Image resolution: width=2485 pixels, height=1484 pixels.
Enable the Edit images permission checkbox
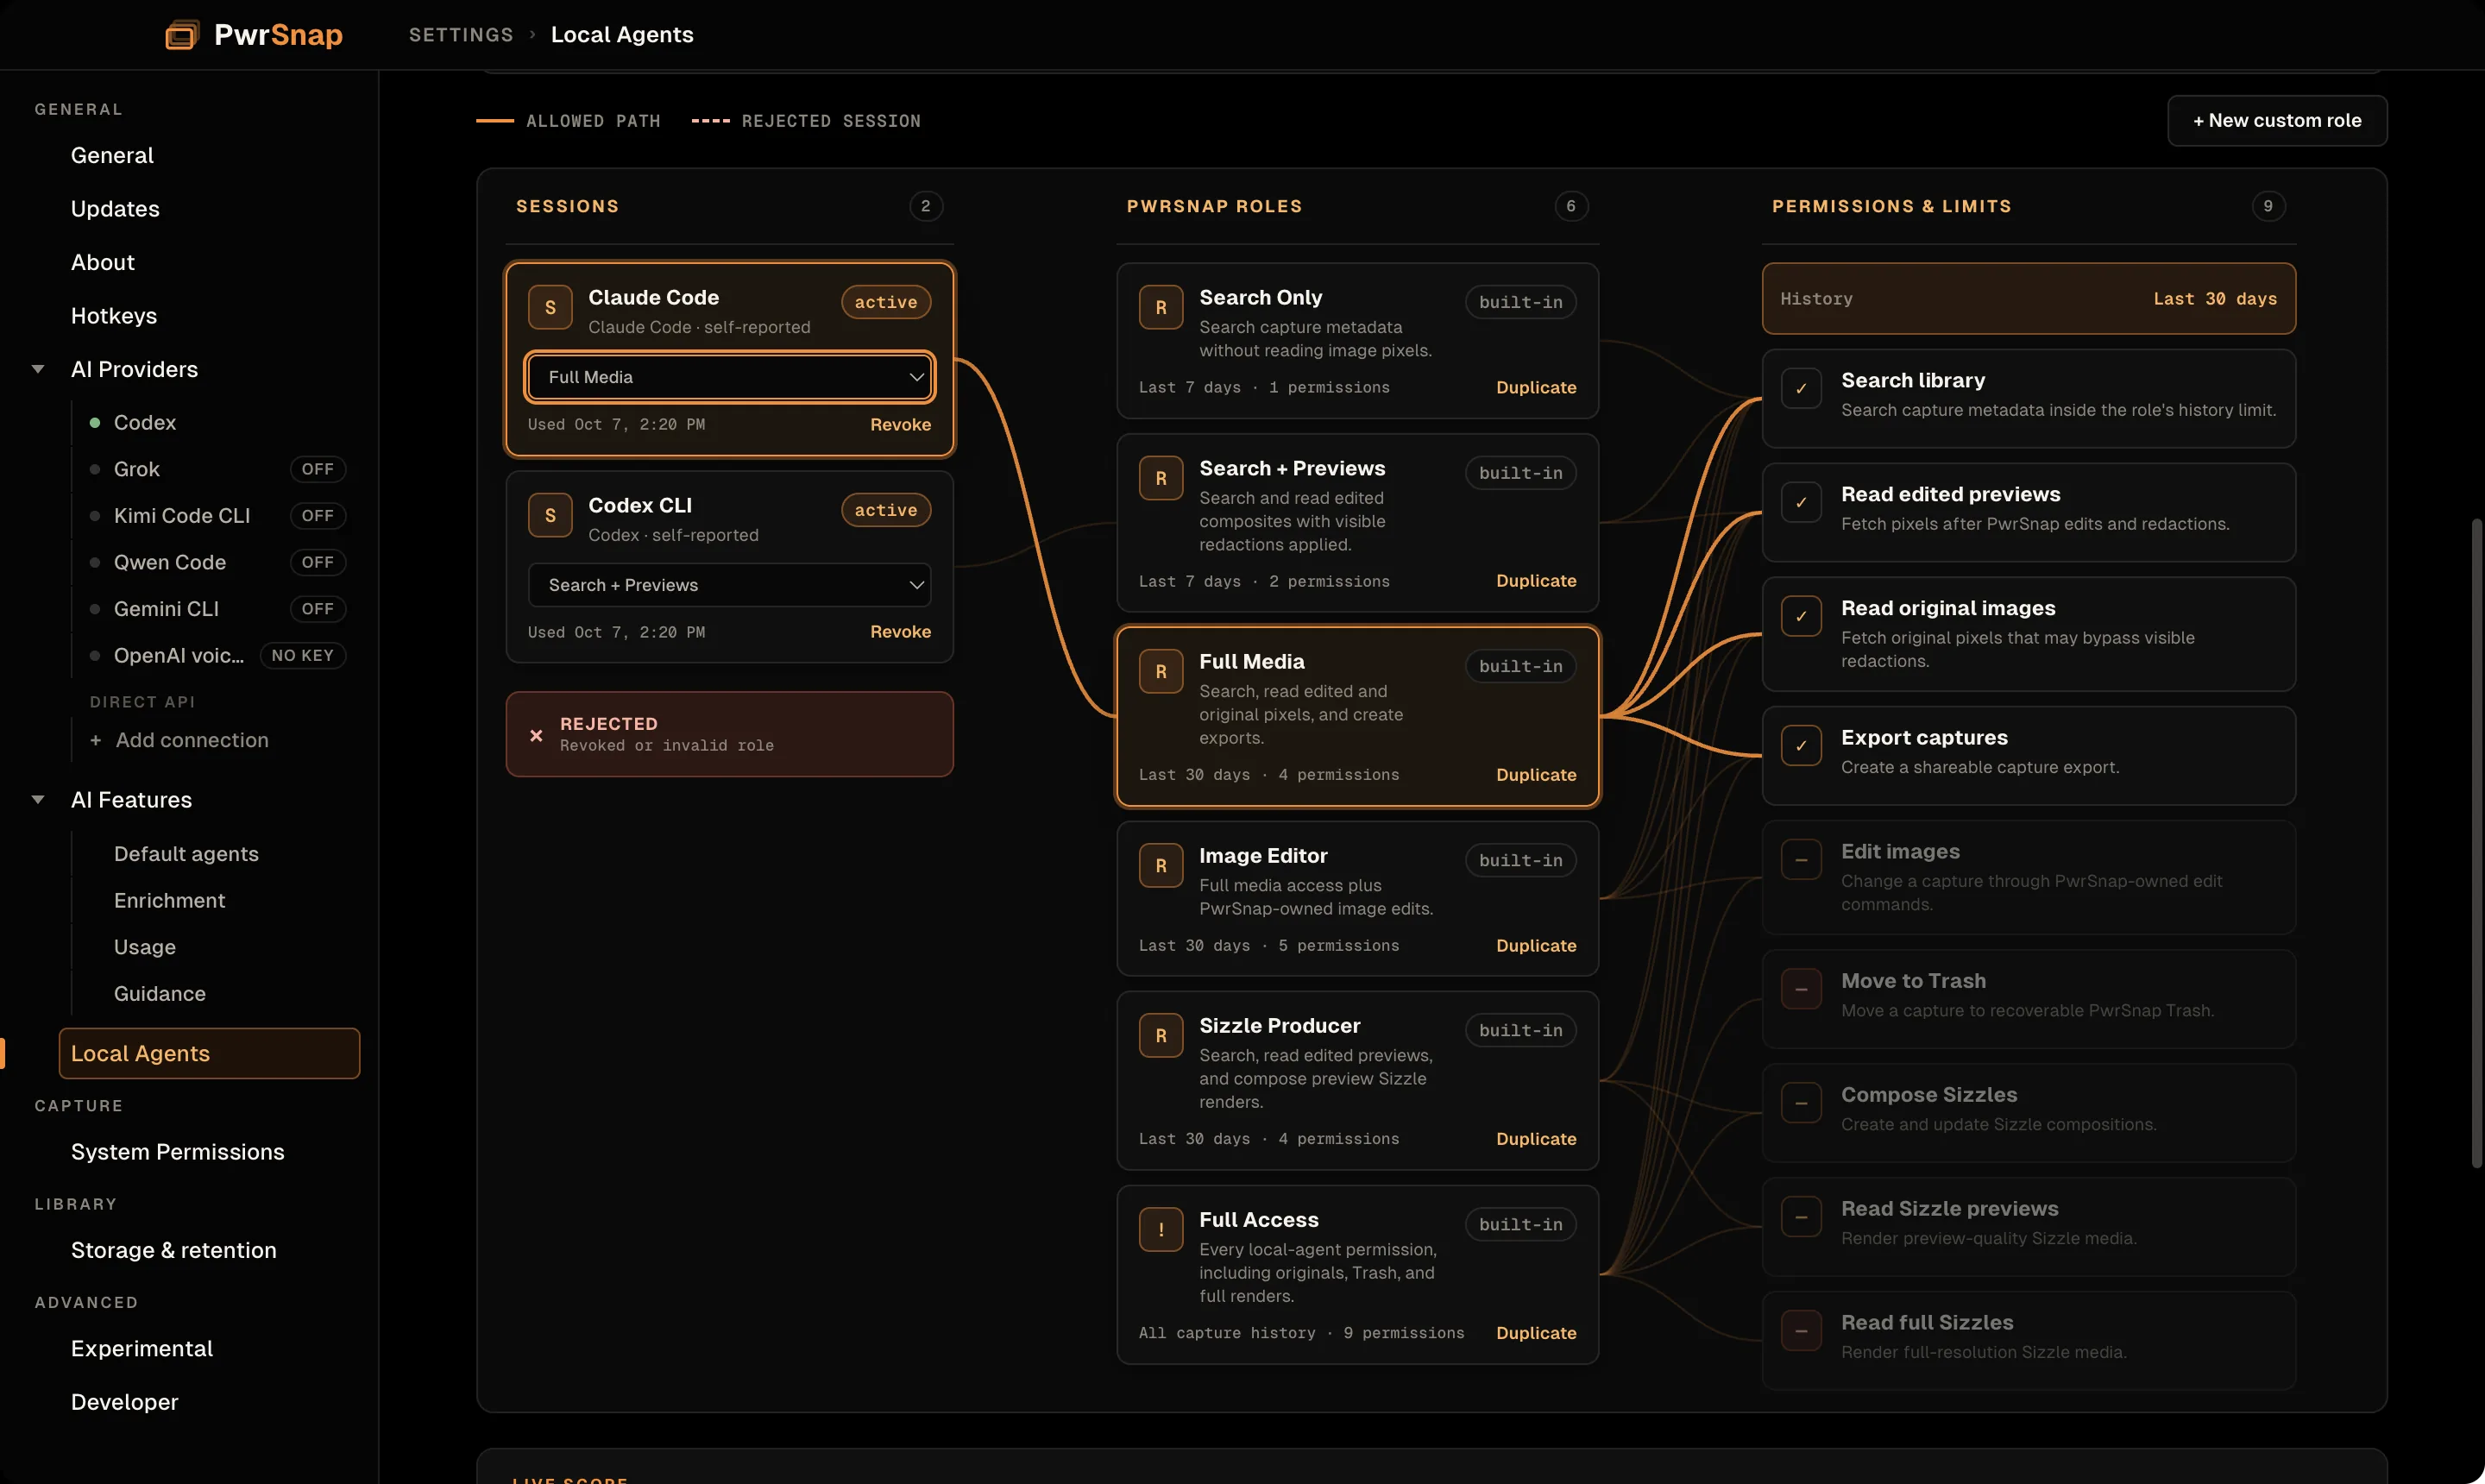(x=1801, y=860)
